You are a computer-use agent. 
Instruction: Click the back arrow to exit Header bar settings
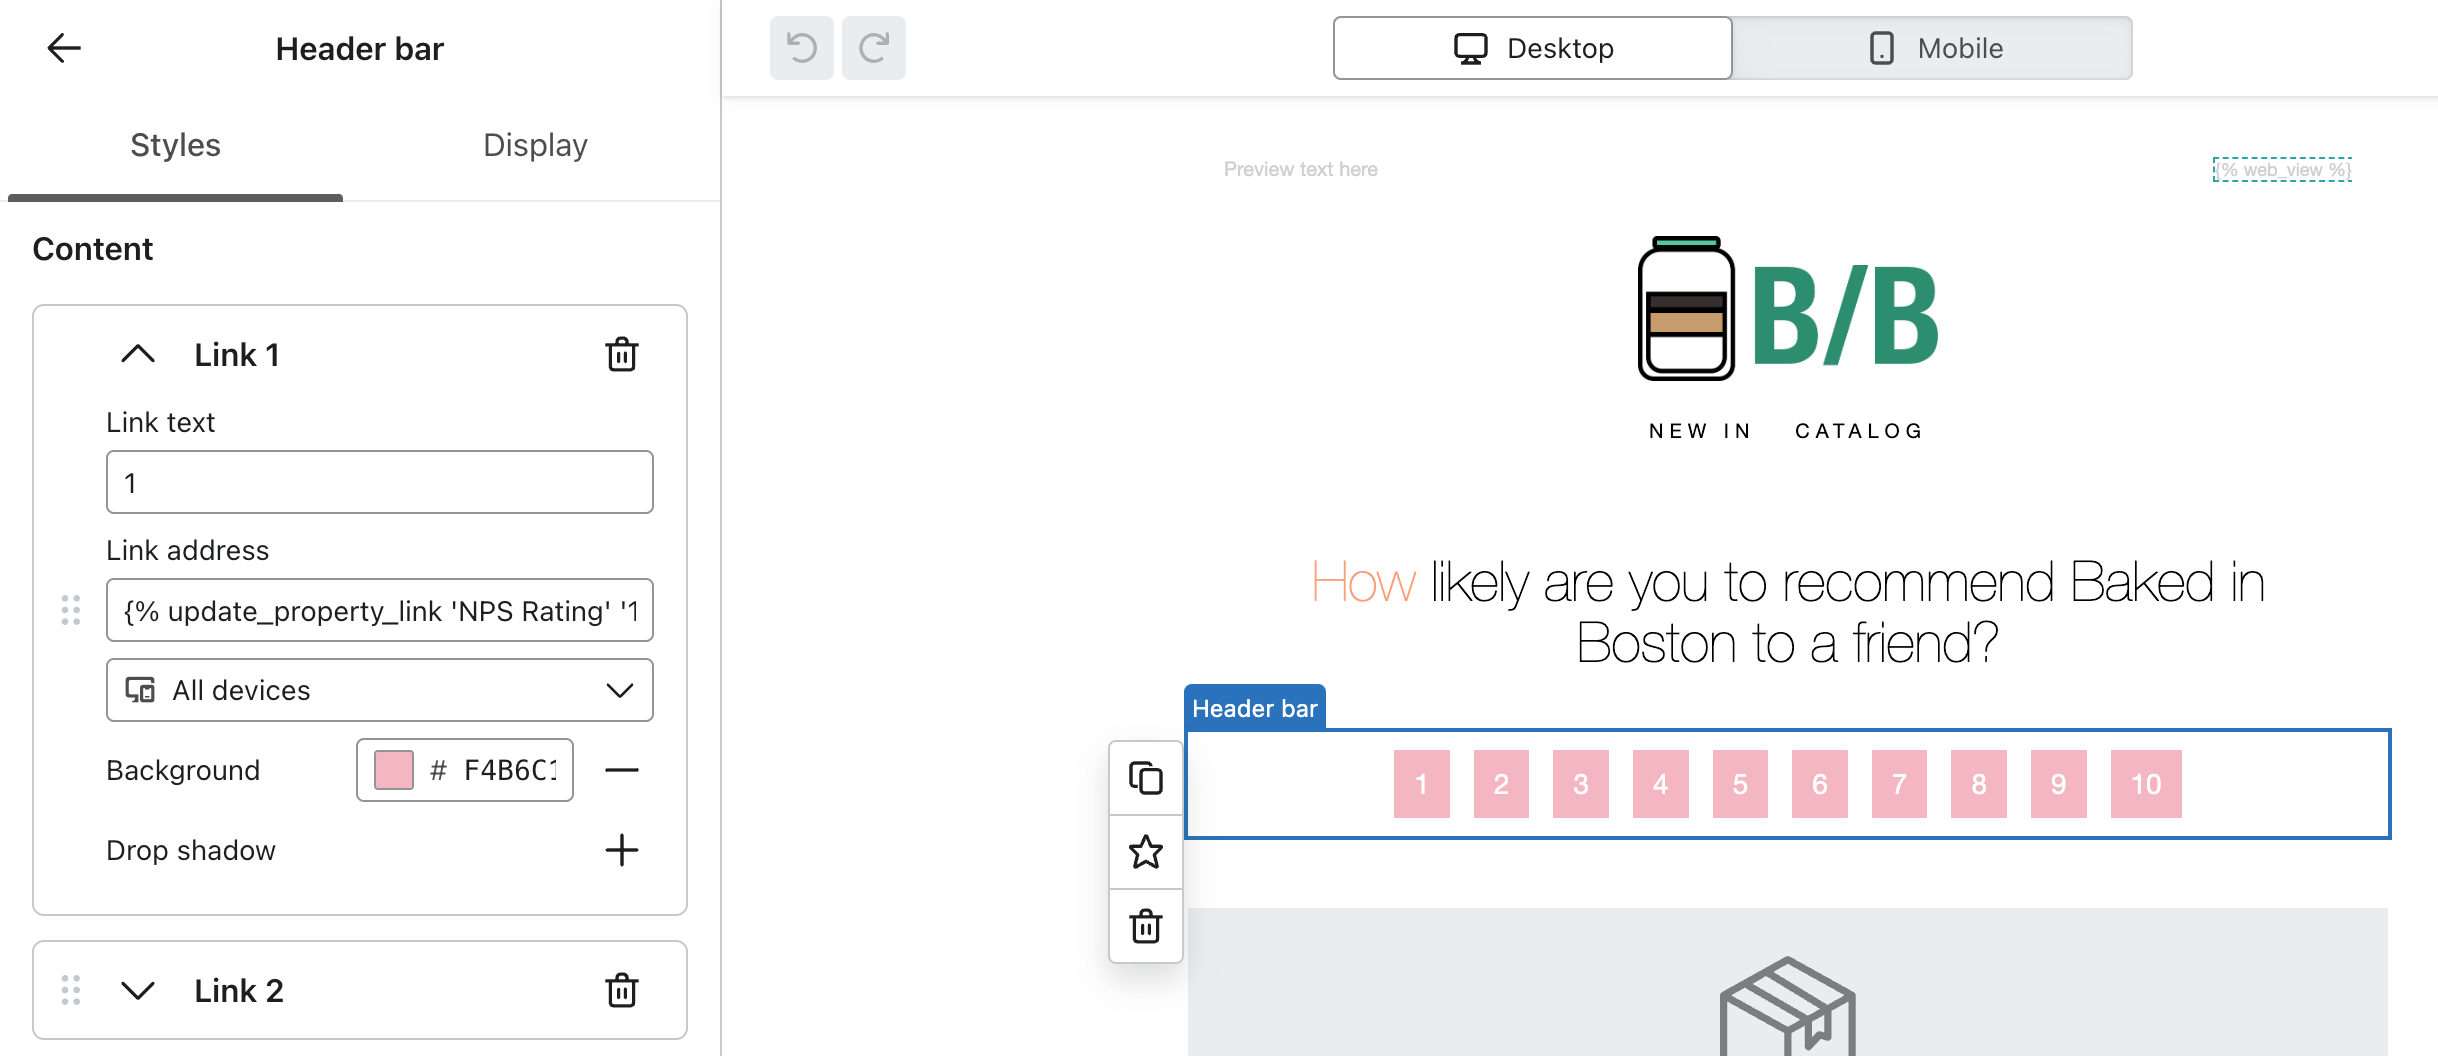(x=63, y=48)
